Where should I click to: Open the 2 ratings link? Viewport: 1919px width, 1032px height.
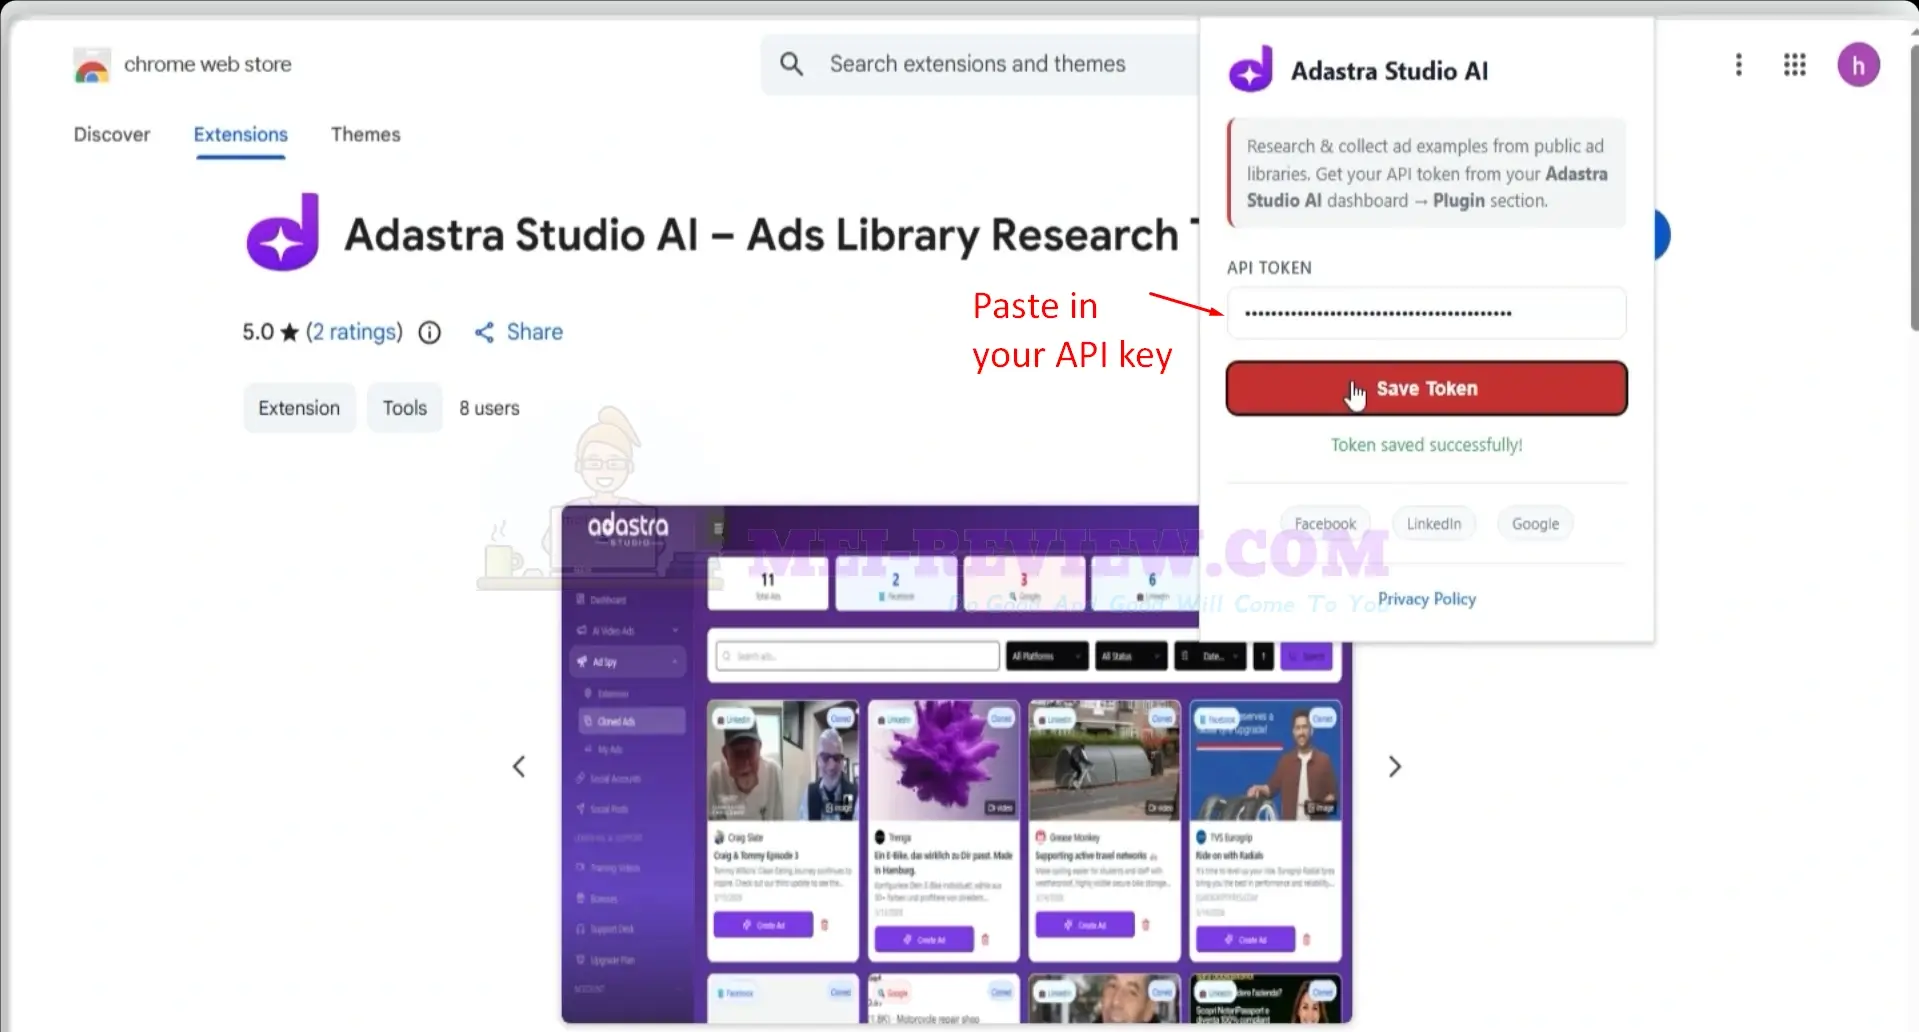(x=354, y=332)
